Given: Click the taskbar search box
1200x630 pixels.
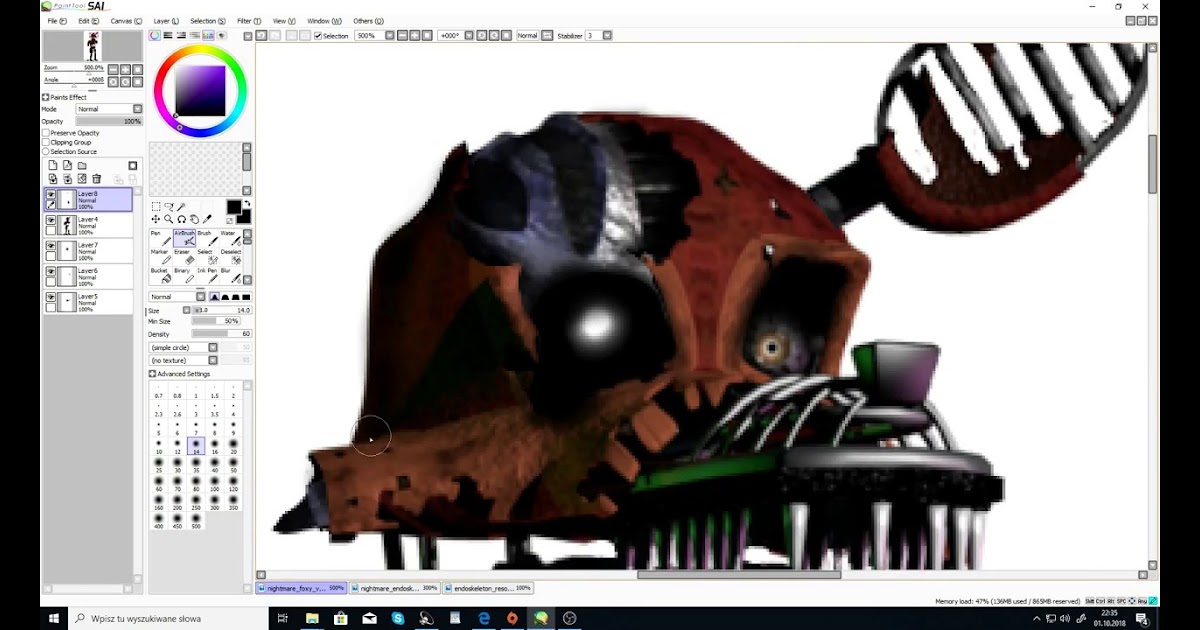Looking at the screenshot, I should (x=169, y=618).
